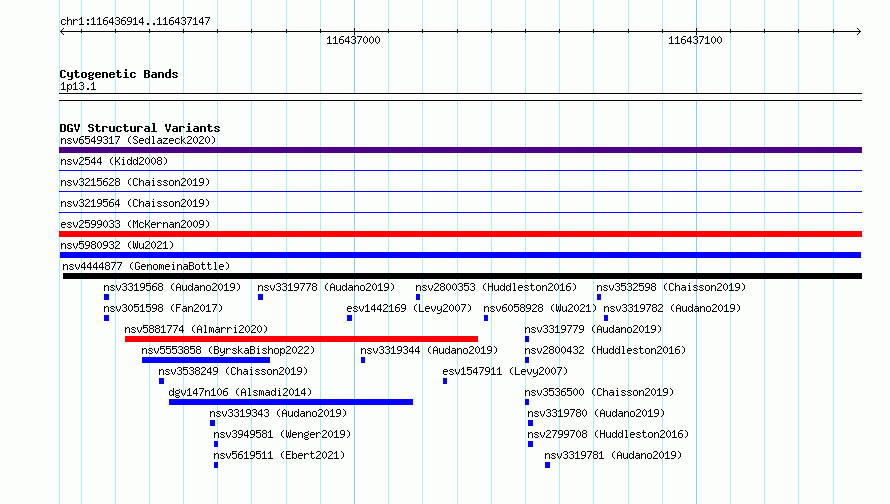This screenshot has height=504, width=890.
Task: Click the blue marker under nsv3949581
Action: (216, 444)
